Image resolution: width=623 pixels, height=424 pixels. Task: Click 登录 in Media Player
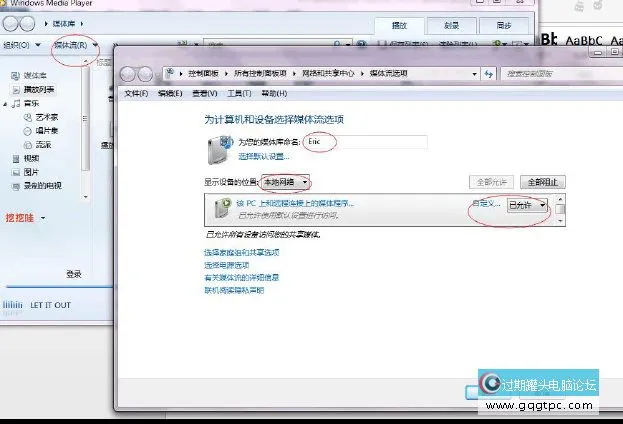(74, 274)
